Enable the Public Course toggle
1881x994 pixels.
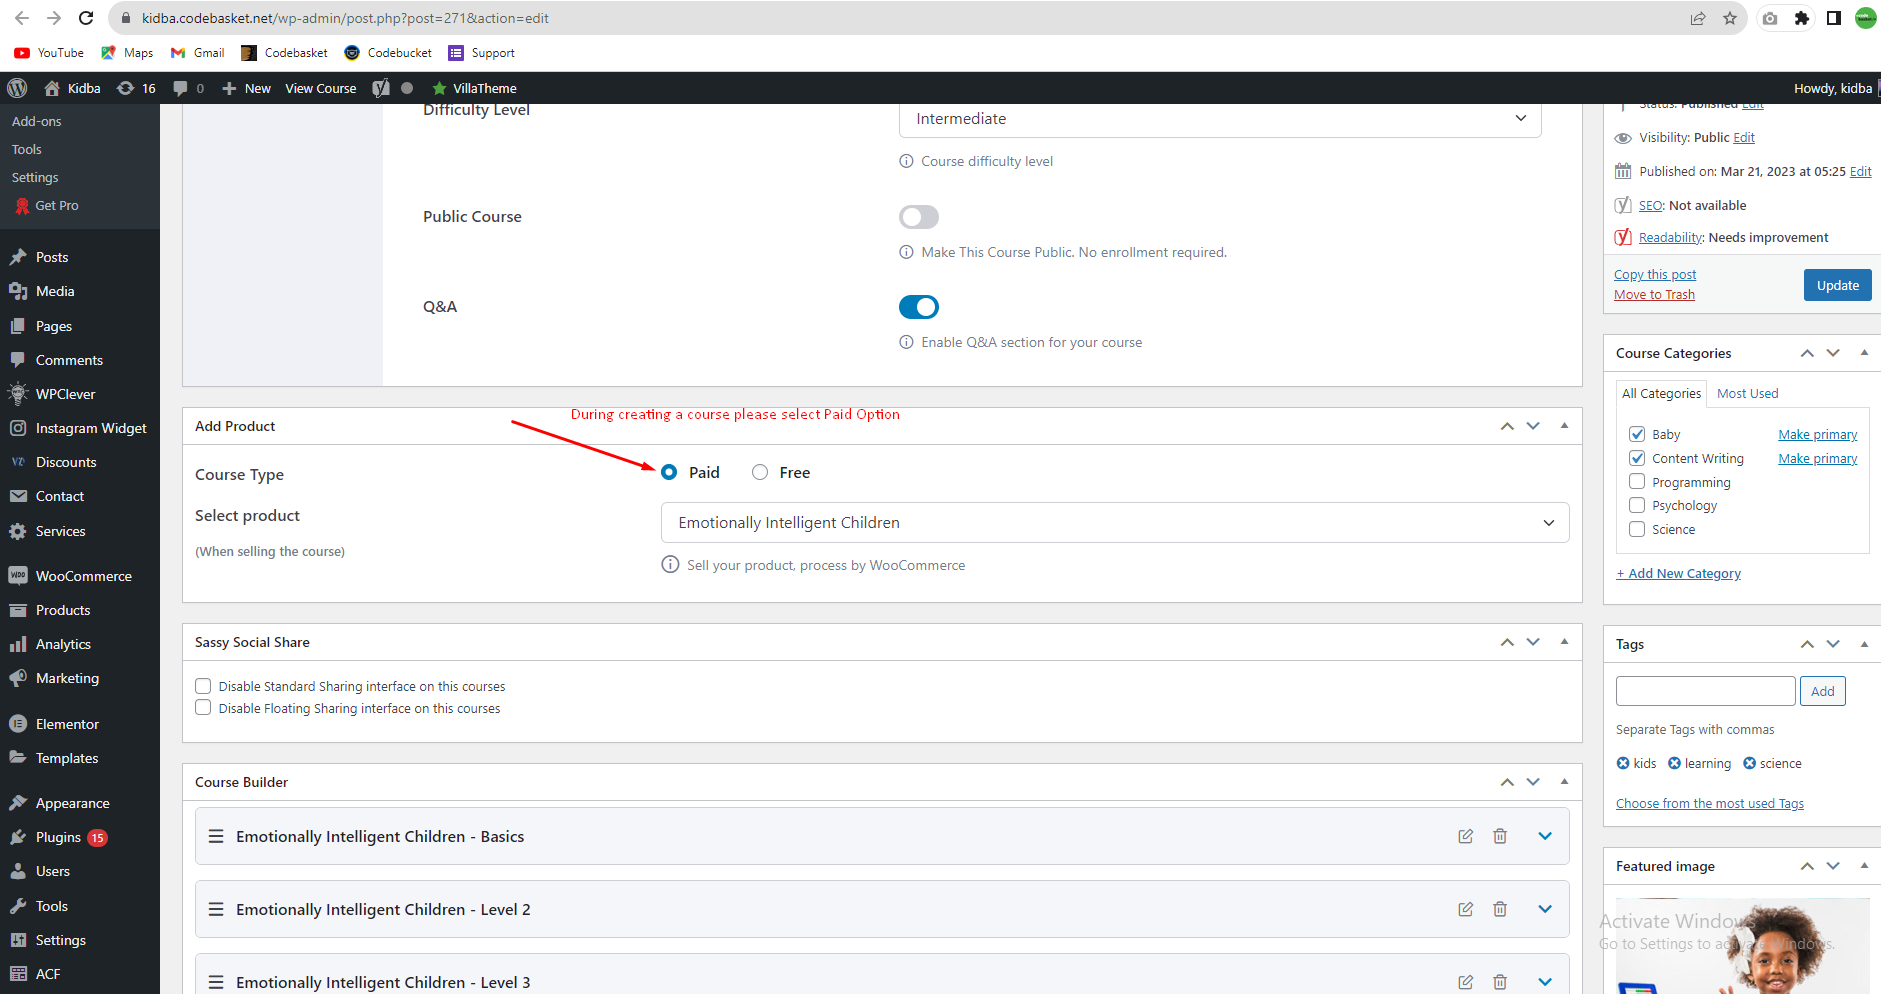click(x=919, y=217)
